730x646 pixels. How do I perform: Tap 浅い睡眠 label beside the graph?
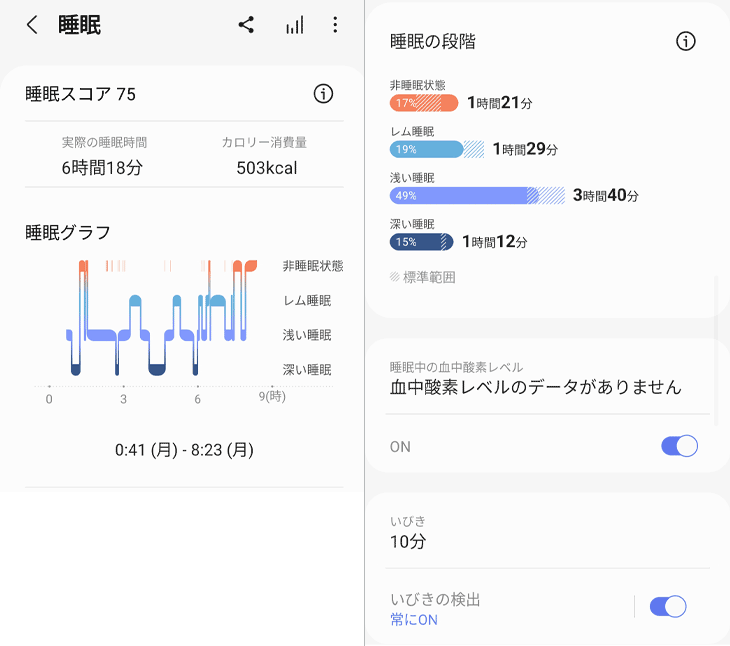click(x=307, y=335)
